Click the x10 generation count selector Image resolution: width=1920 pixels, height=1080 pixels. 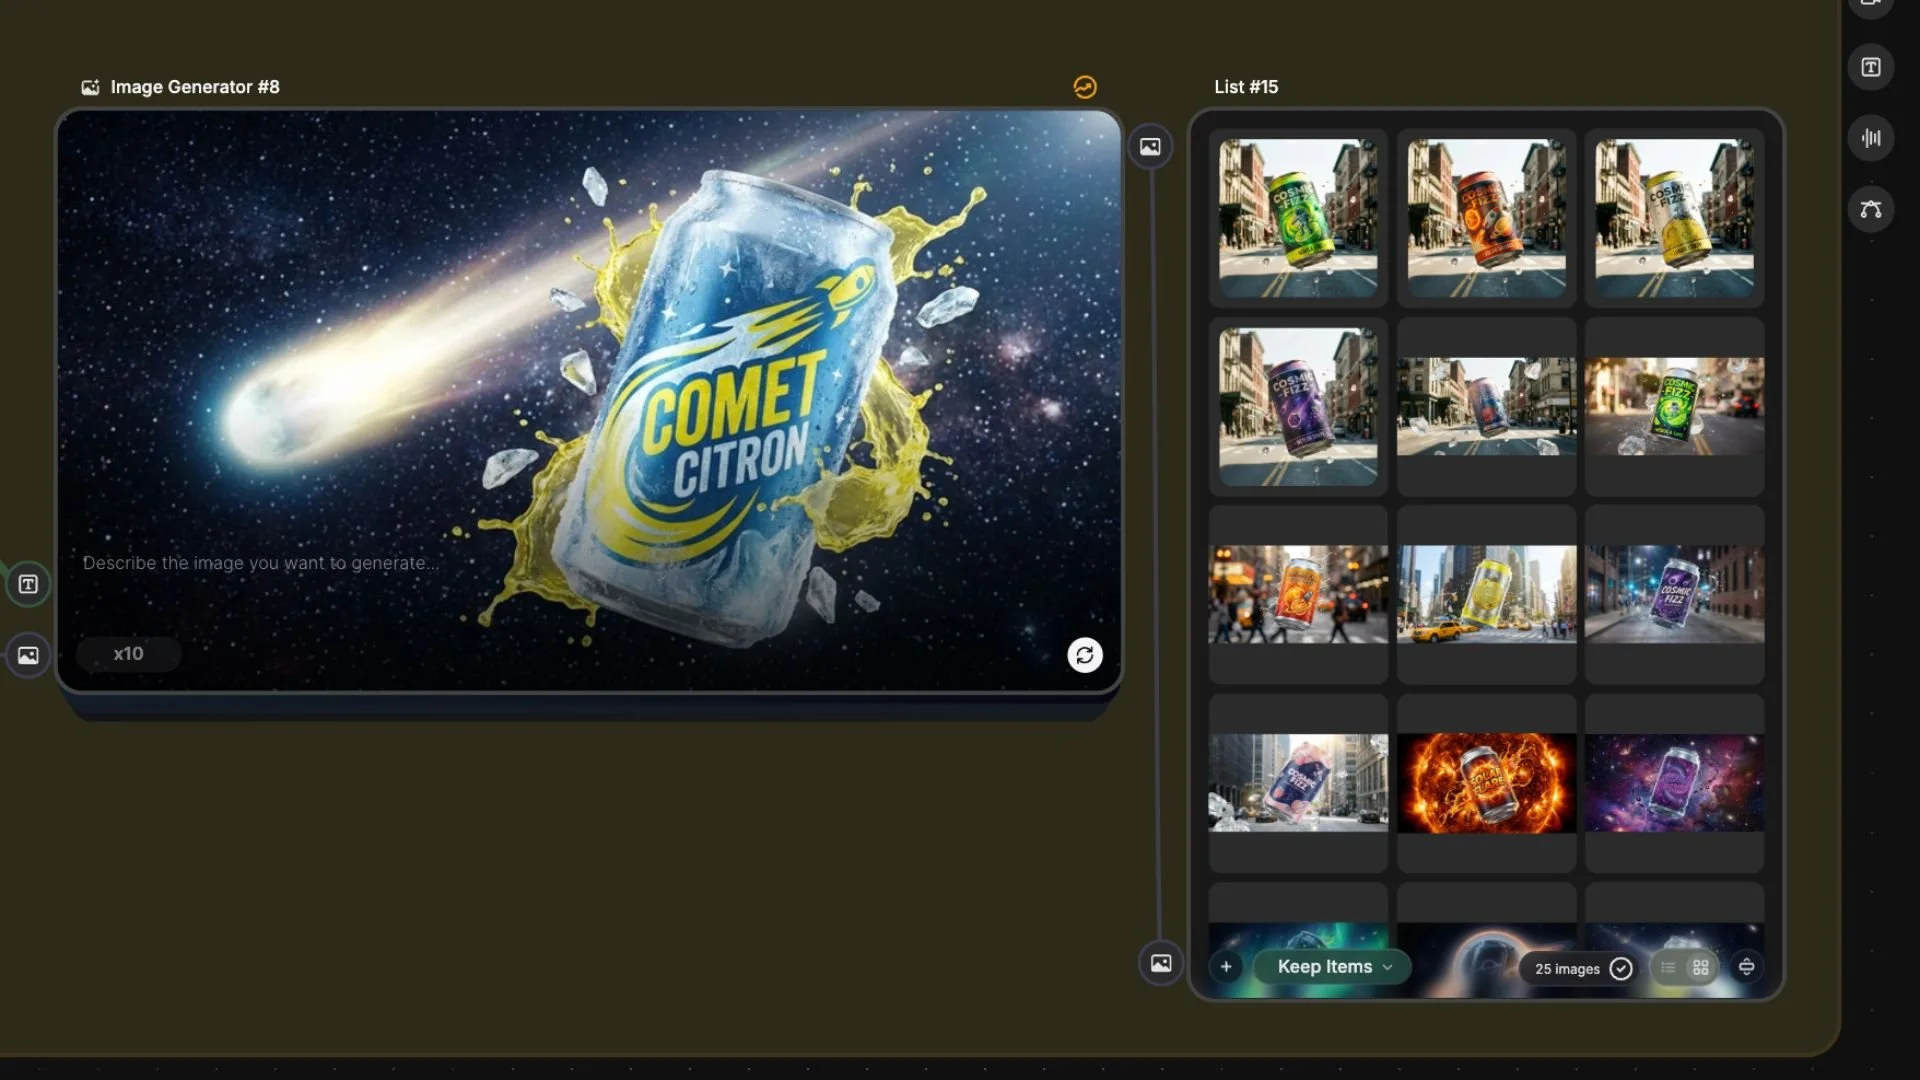click(x=128, y=654)
